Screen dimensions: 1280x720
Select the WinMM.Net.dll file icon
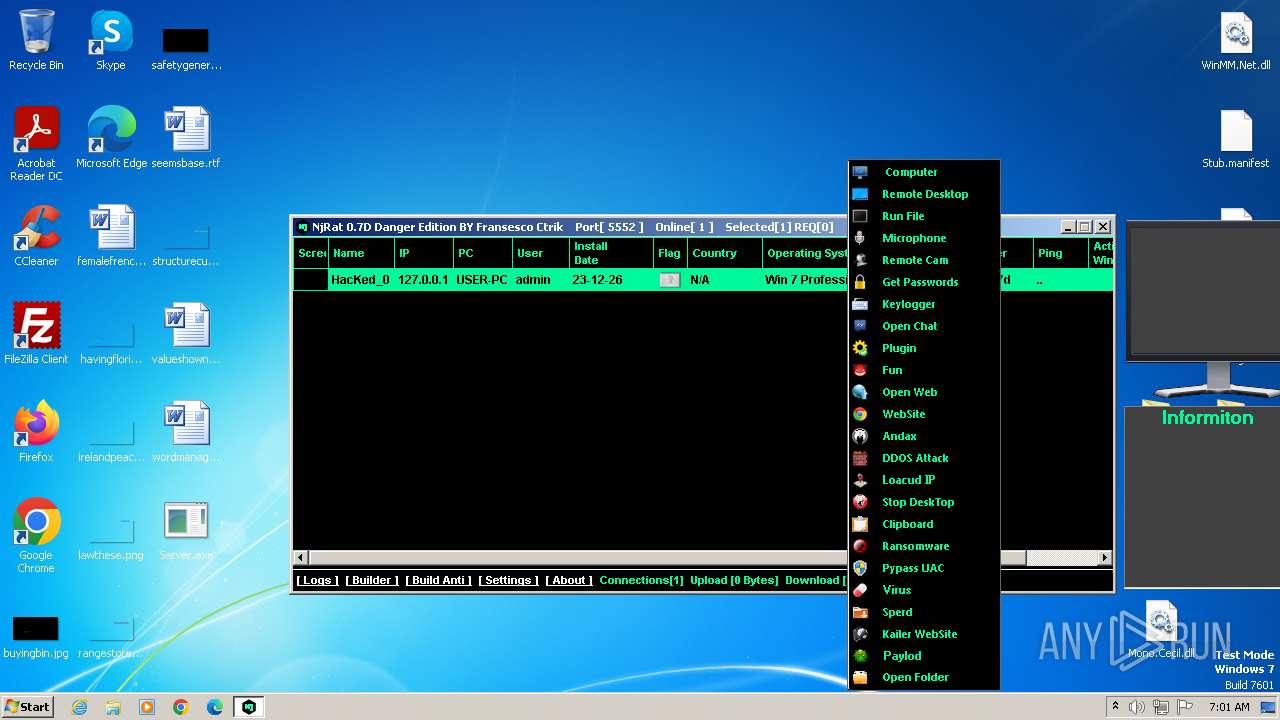pos(1236,41)
